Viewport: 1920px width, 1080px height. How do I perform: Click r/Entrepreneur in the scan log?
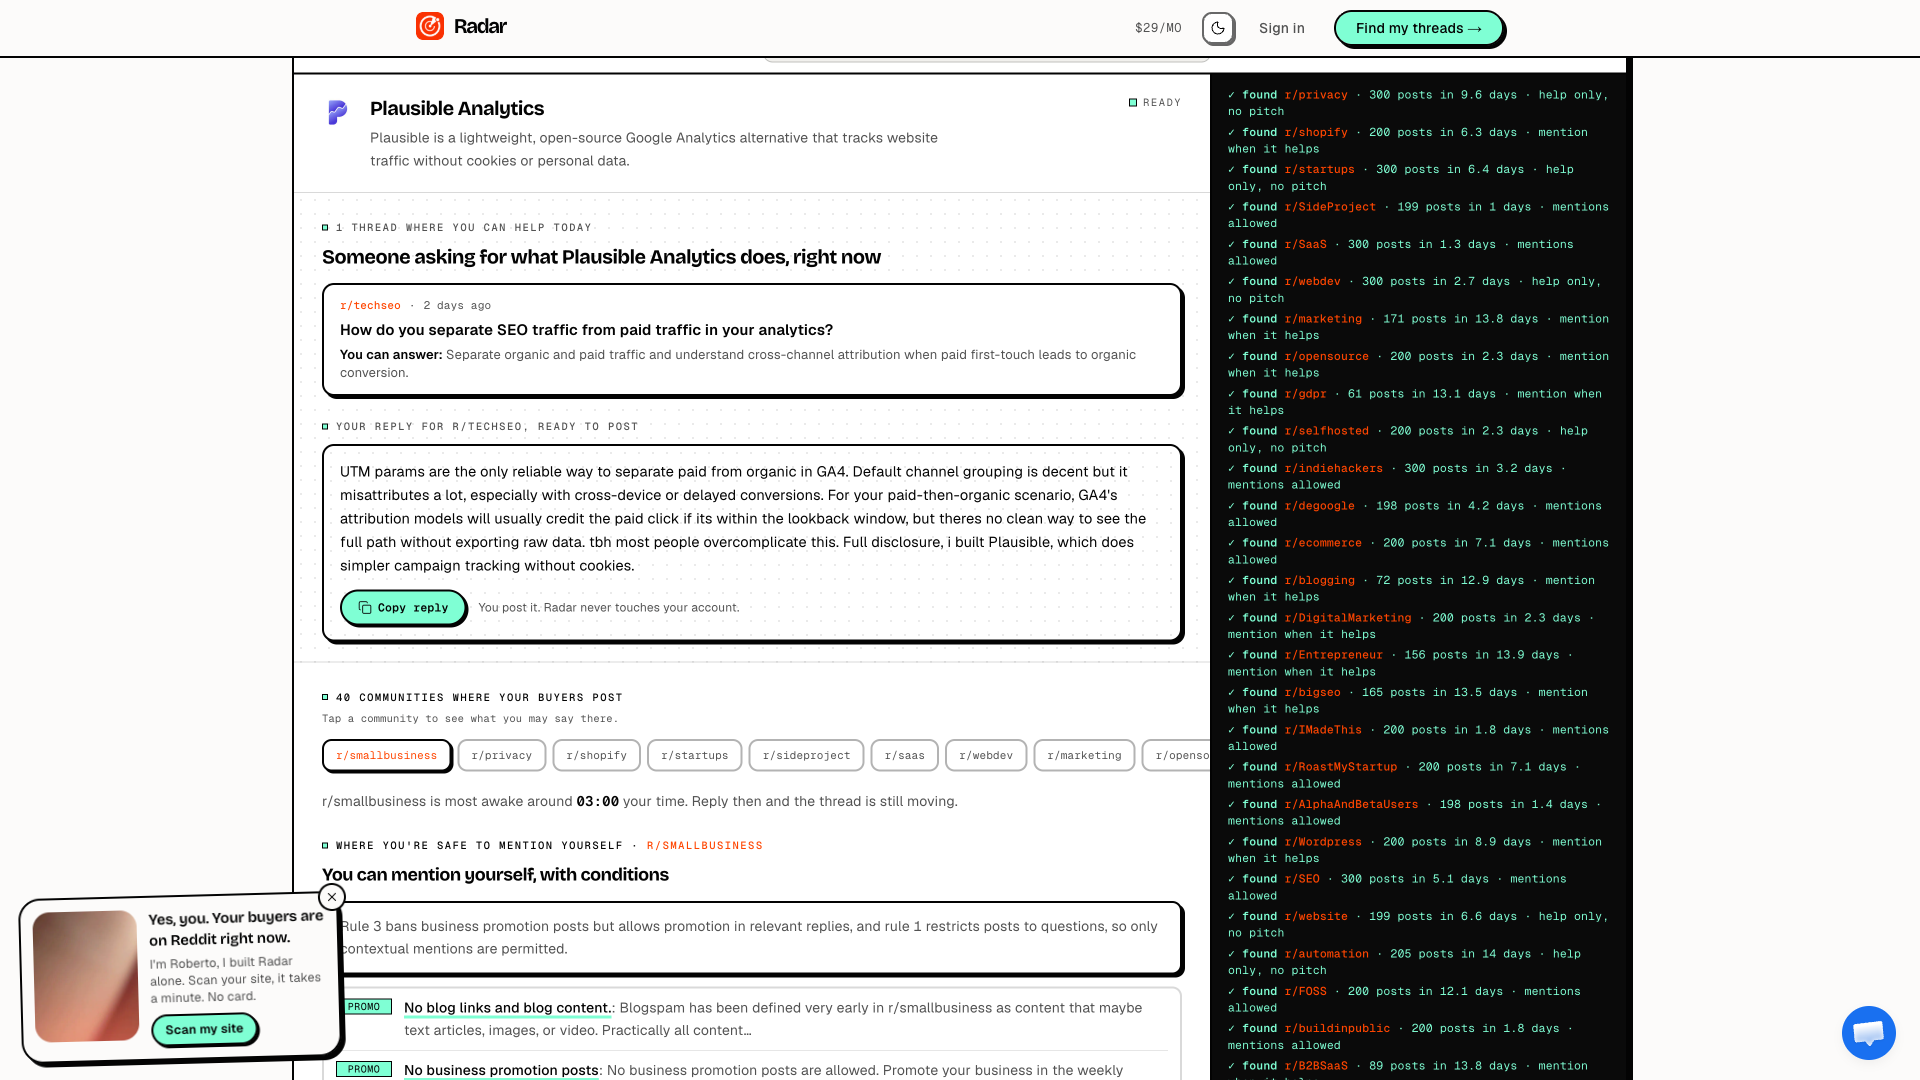(1334, 655)
